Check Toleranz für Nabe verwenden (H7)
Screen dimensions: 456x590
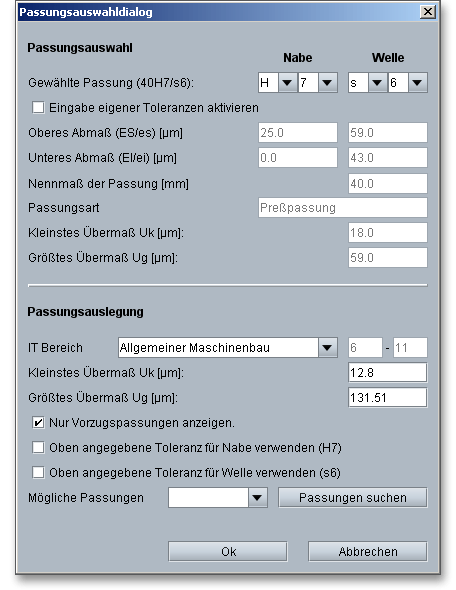38,448
